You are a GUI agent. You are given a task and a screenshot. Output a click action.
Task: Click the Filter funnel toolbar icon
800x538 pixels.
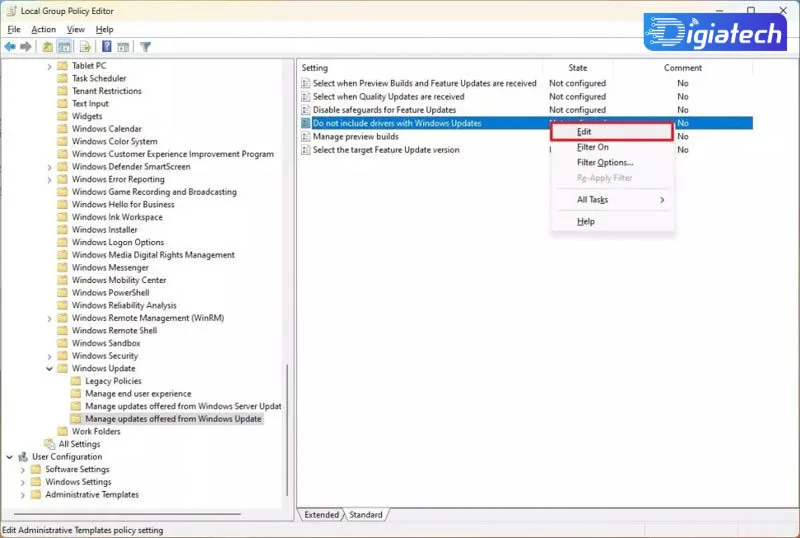145,47
